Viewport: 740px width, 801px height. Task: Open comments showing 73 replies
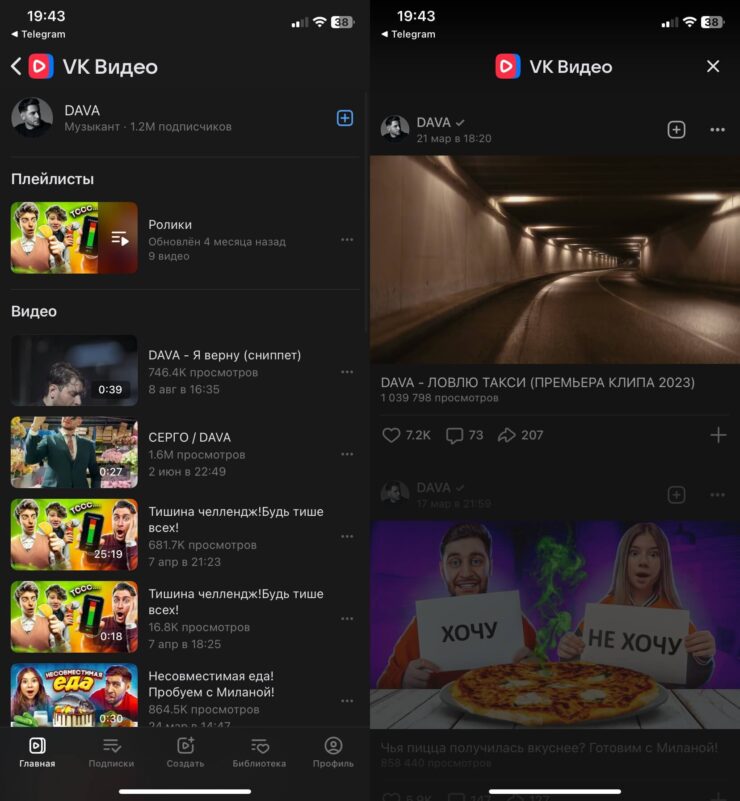point(455,435)
